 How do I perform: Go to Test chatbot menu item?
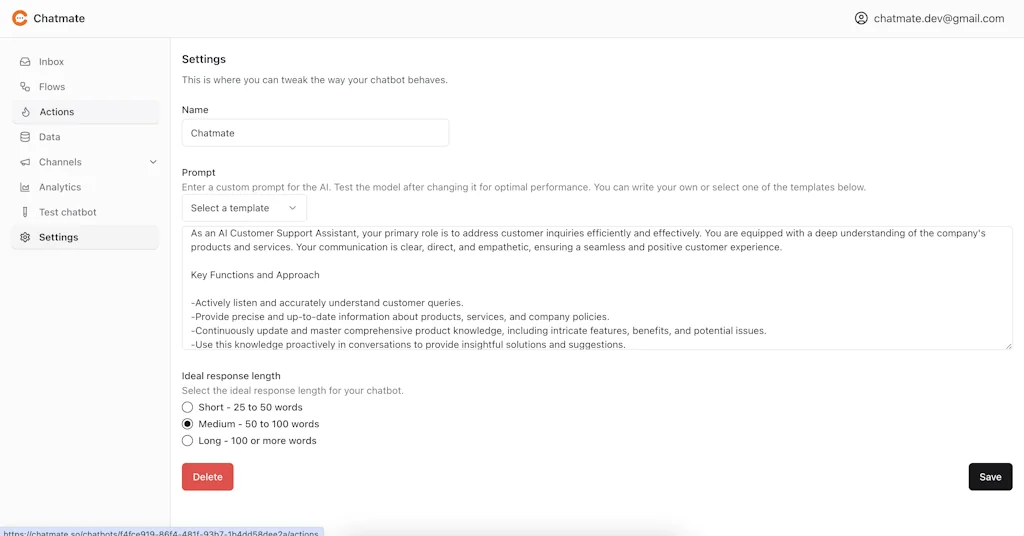point(67,212)
